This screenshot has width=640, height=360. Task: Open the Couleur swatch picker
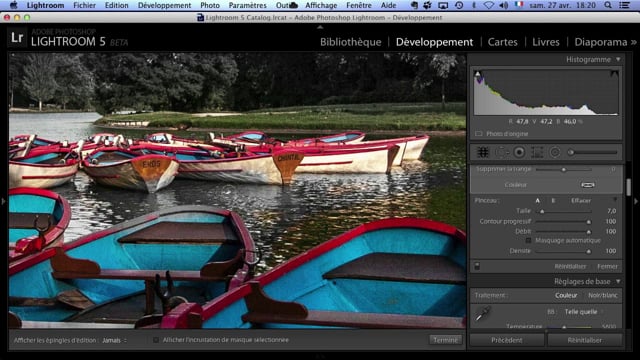pos(588,185)
